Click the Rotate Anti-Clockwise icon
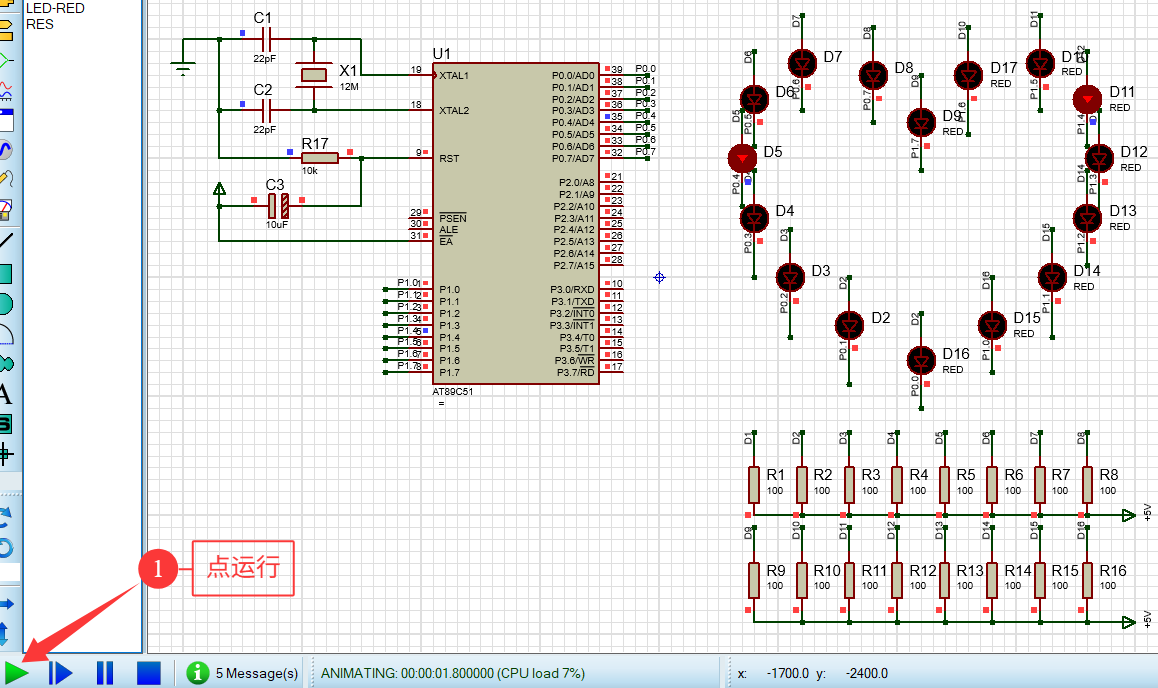Screen dimensions: 1158x688 tap(5, 548)
